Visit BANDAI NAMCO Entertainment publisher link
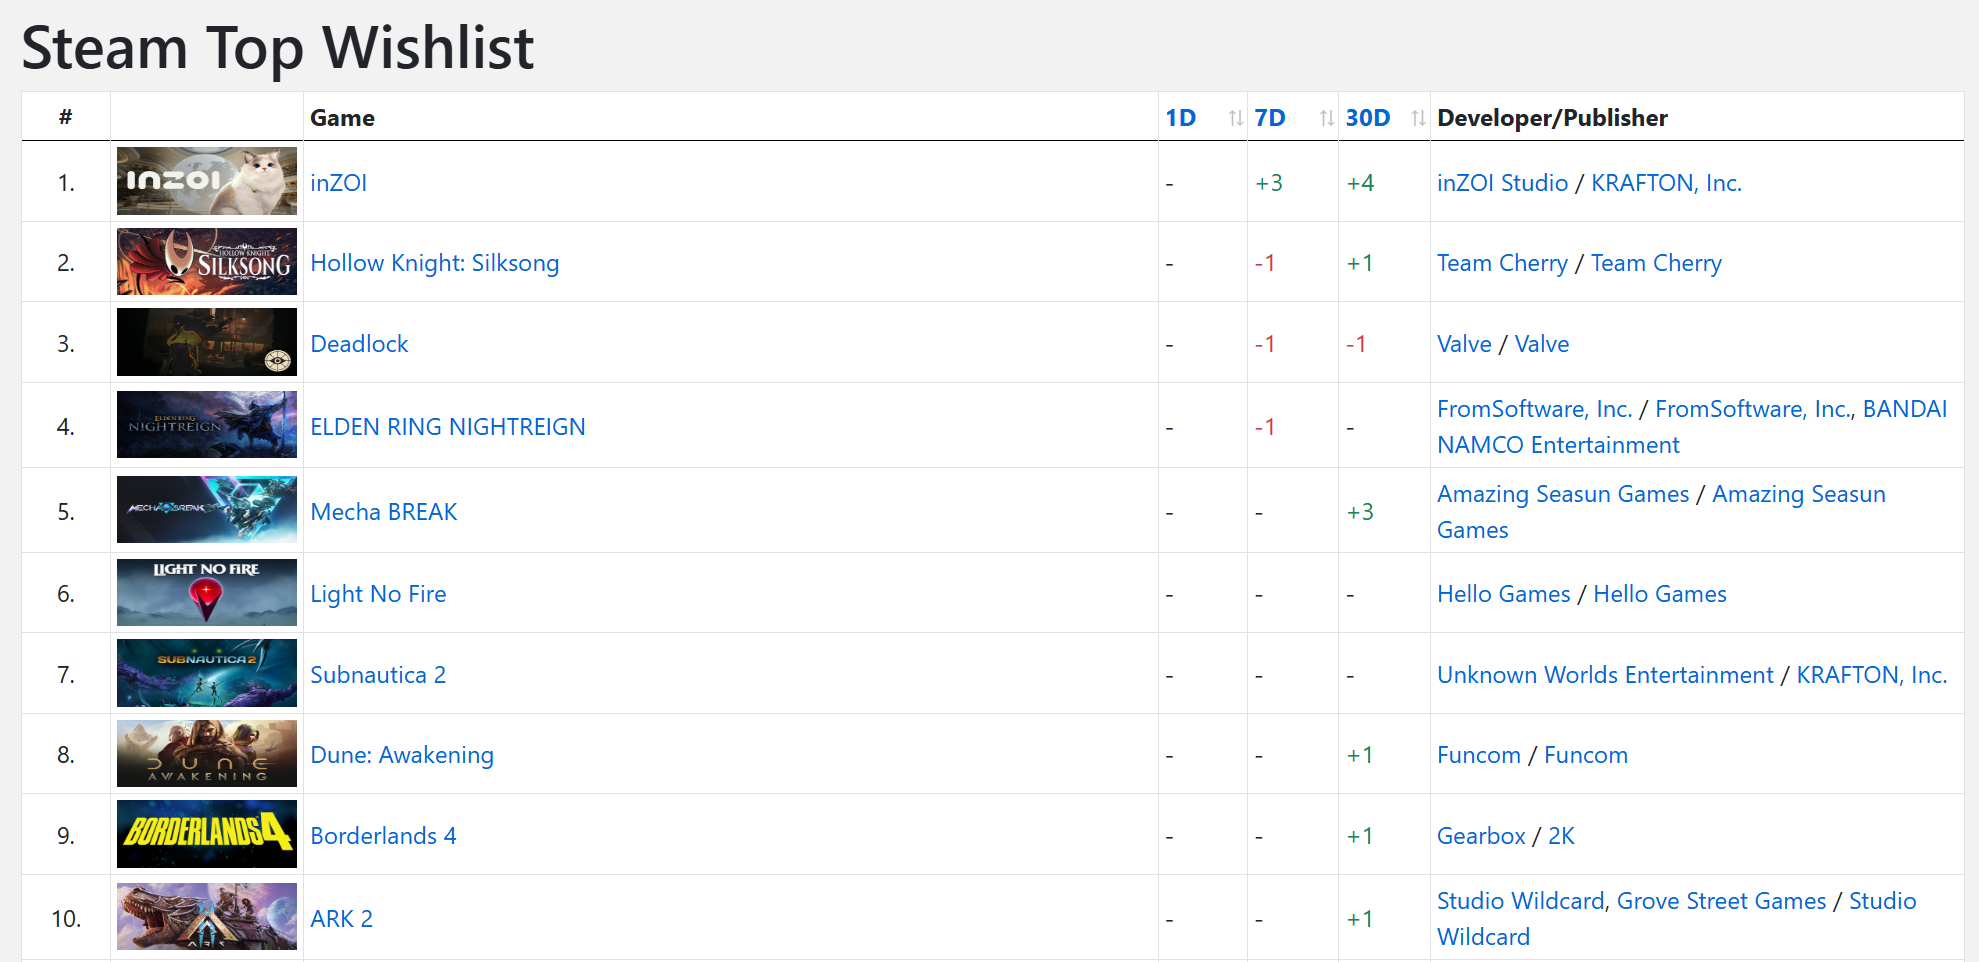This screenshot has height=962, width=1979. point(1692,427)
